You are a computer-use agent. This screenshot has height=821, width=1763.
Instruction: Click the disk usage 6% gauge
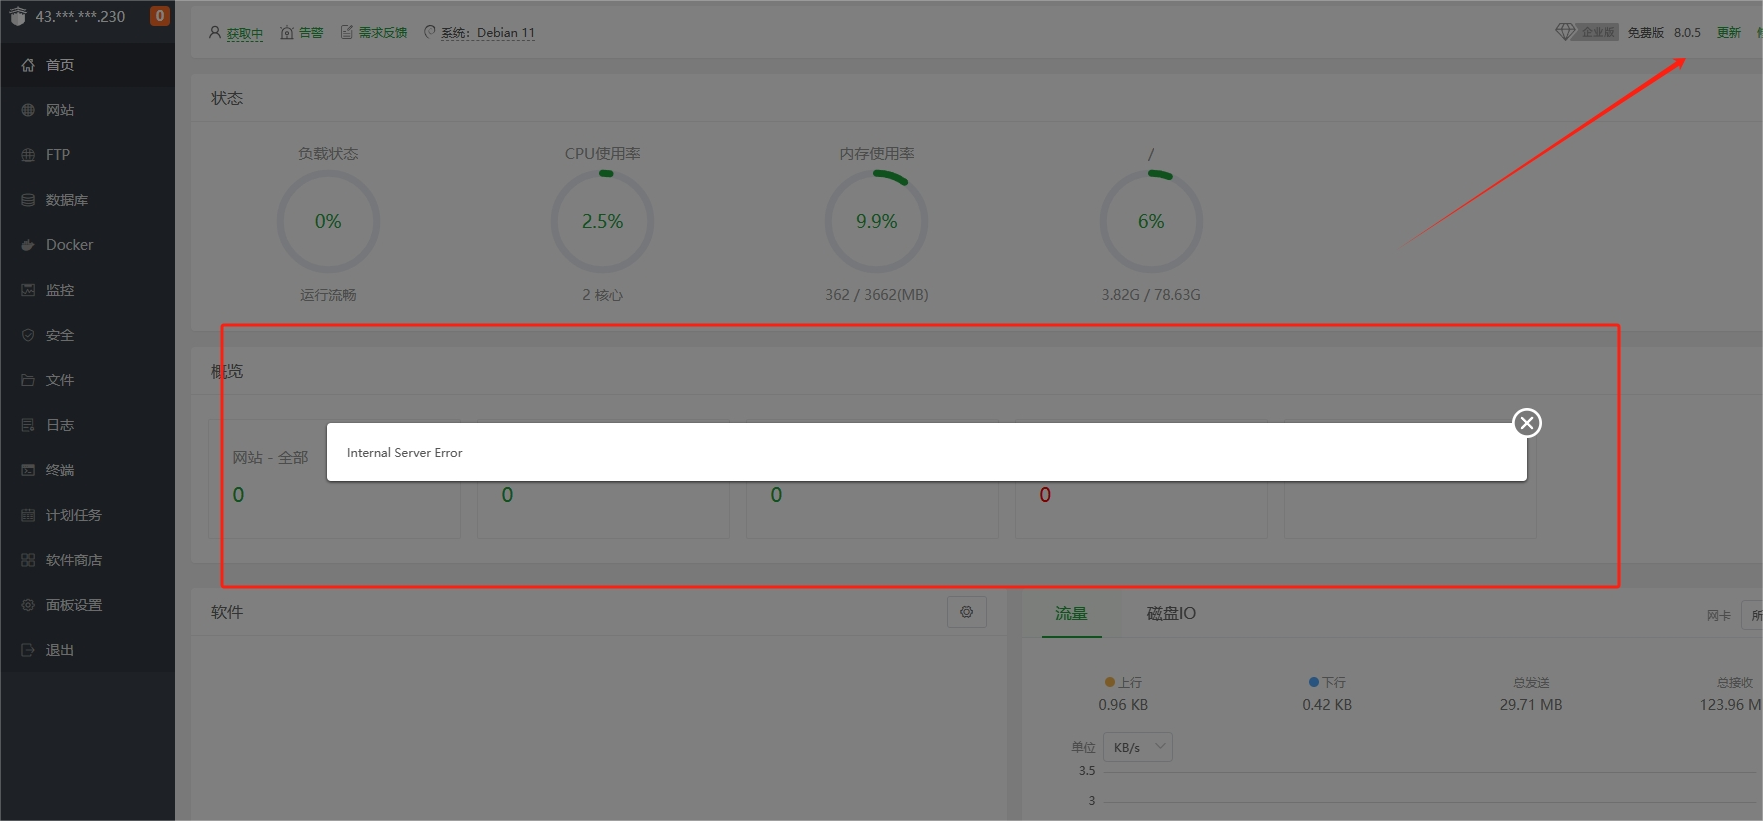1151,221
